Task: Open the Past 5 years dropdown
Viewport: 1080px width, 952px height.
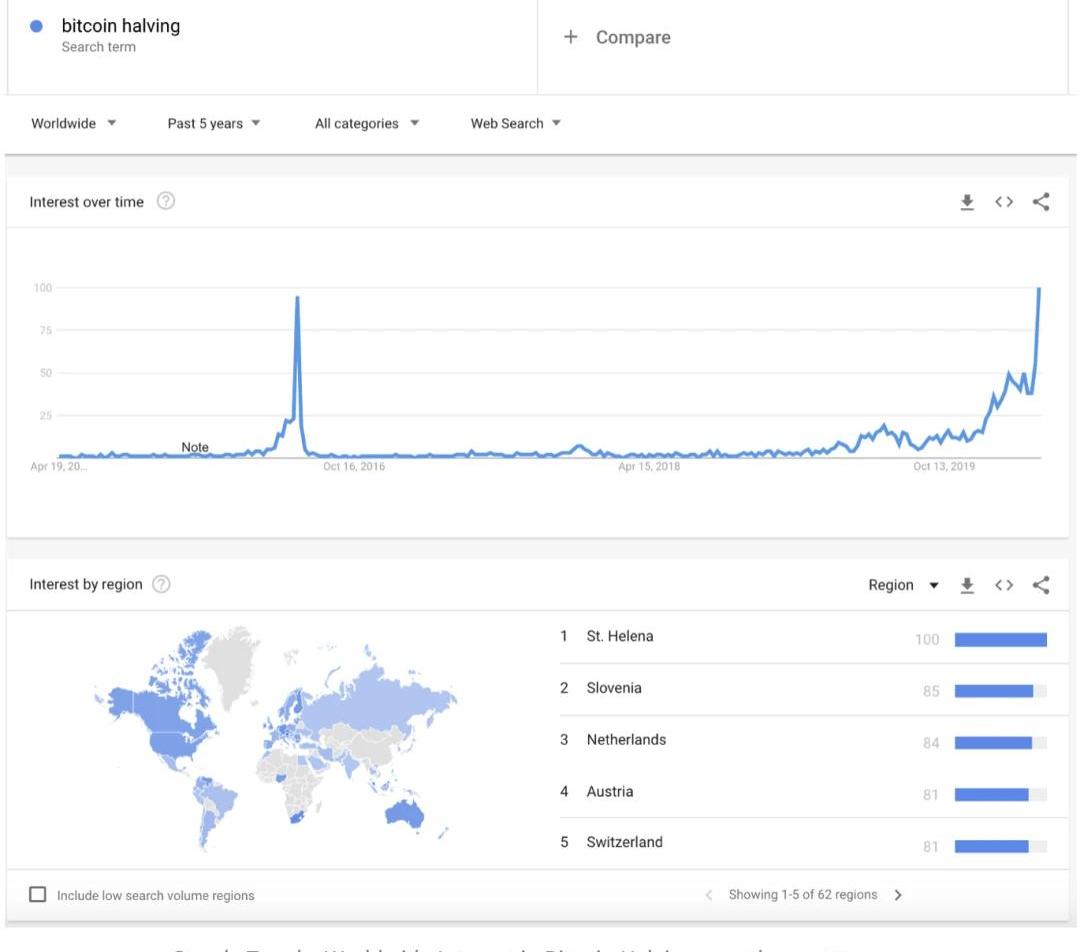Action: 214,123
